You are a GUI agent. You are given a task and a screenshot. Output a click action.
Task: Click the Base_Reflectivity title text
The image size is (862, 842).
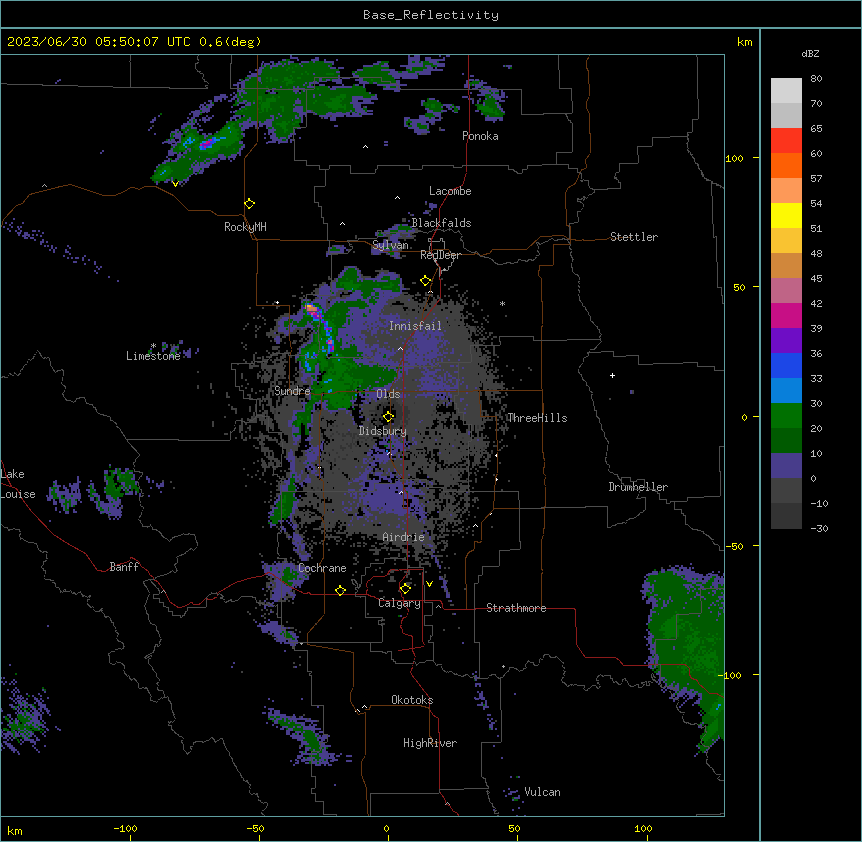point(431,15)
